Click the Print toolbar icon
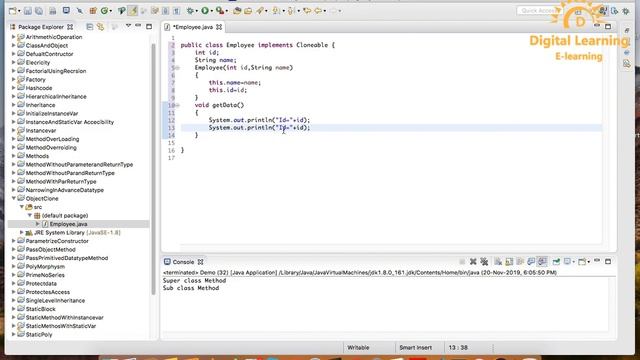The height and width of the screenshot is (360, 640). pos(53,11)
